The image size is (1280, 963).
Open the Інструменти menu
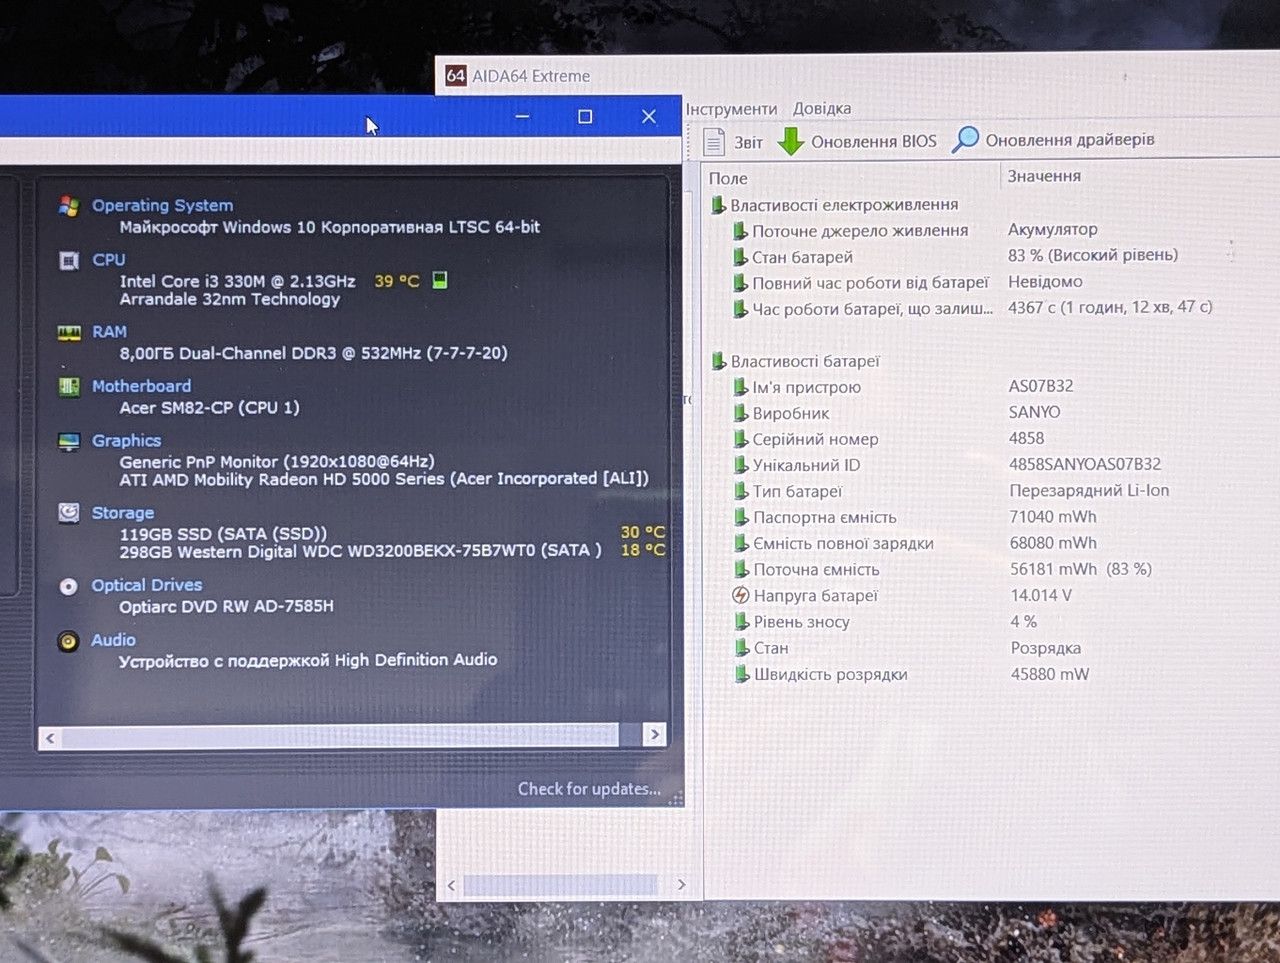[x=731, y=109]
